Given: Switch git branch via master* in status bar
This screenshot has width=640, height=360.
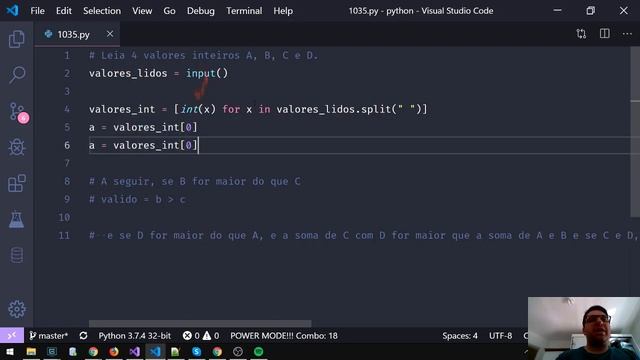Looking at the screenshot, I should [x=49, y=336].
